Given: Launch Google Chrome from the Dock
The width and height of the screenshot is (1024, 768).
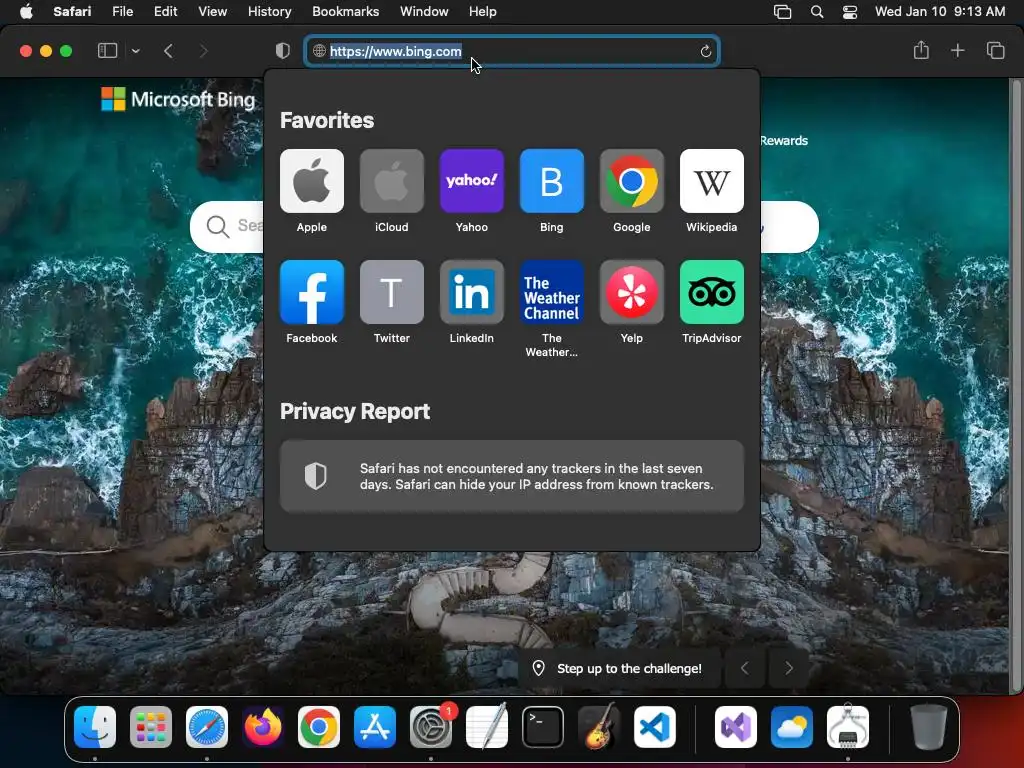Looking at the screenshot, I should 319,727.
